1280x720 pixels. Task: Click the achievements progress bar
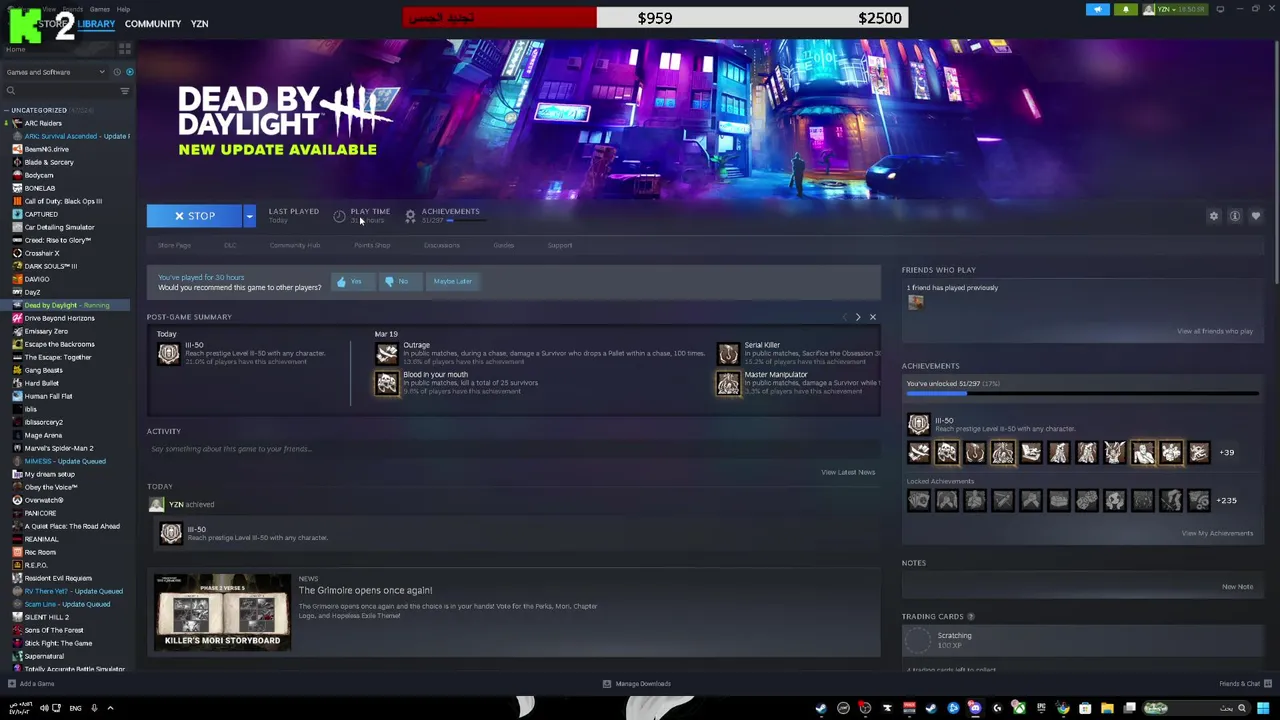point(1082,393)
